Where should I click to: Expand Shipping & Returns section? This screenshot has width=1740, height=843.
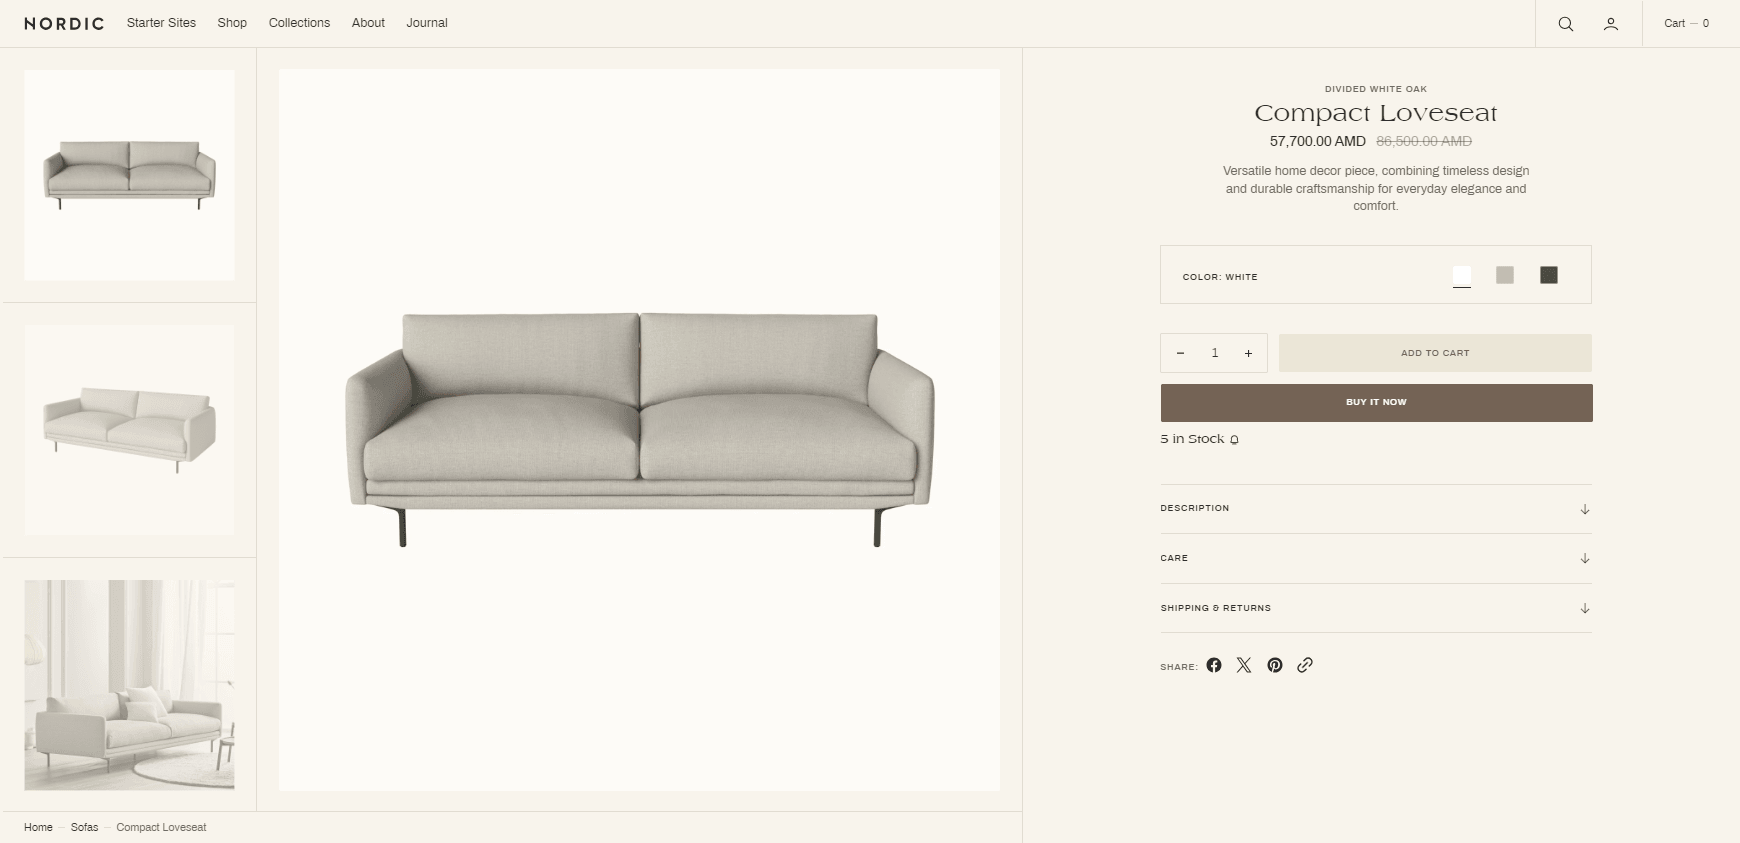pyautogui.click(x=1376, y=608)
